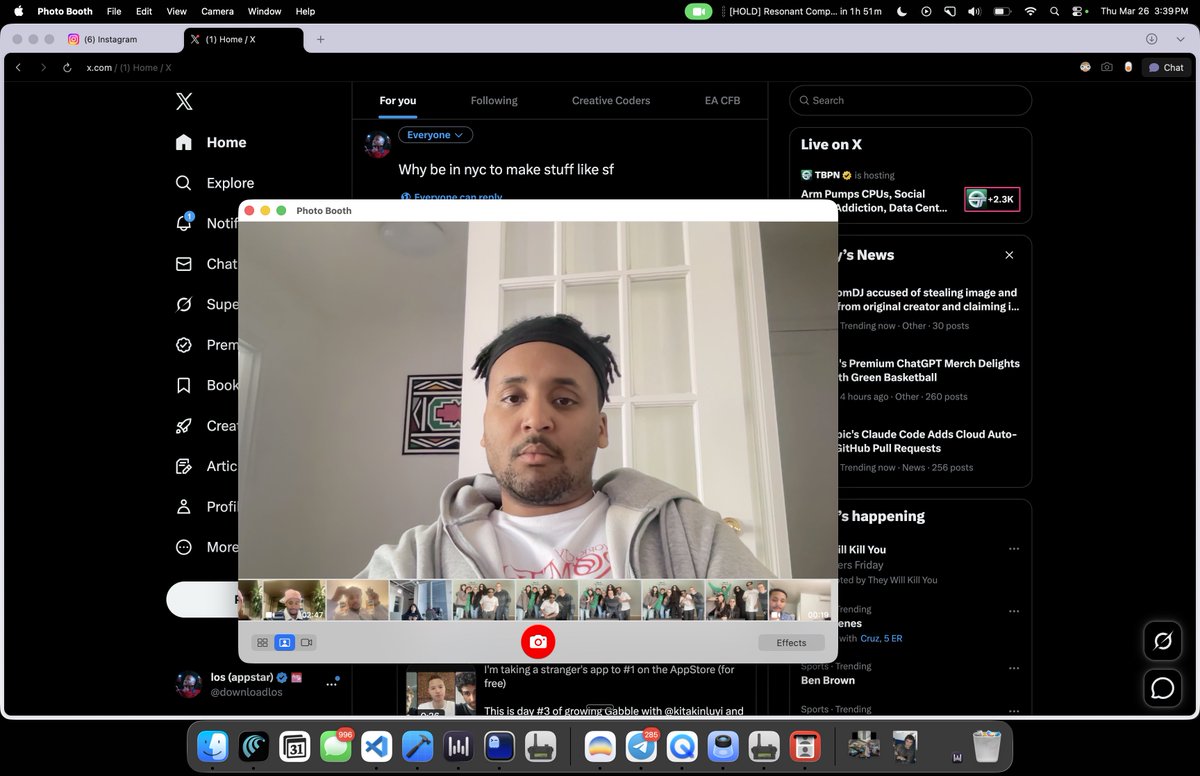Image resolution: width=1200 pixels, height=776 pixels.
Task: Open Telegram from the Dock
Action: [641, 746]
